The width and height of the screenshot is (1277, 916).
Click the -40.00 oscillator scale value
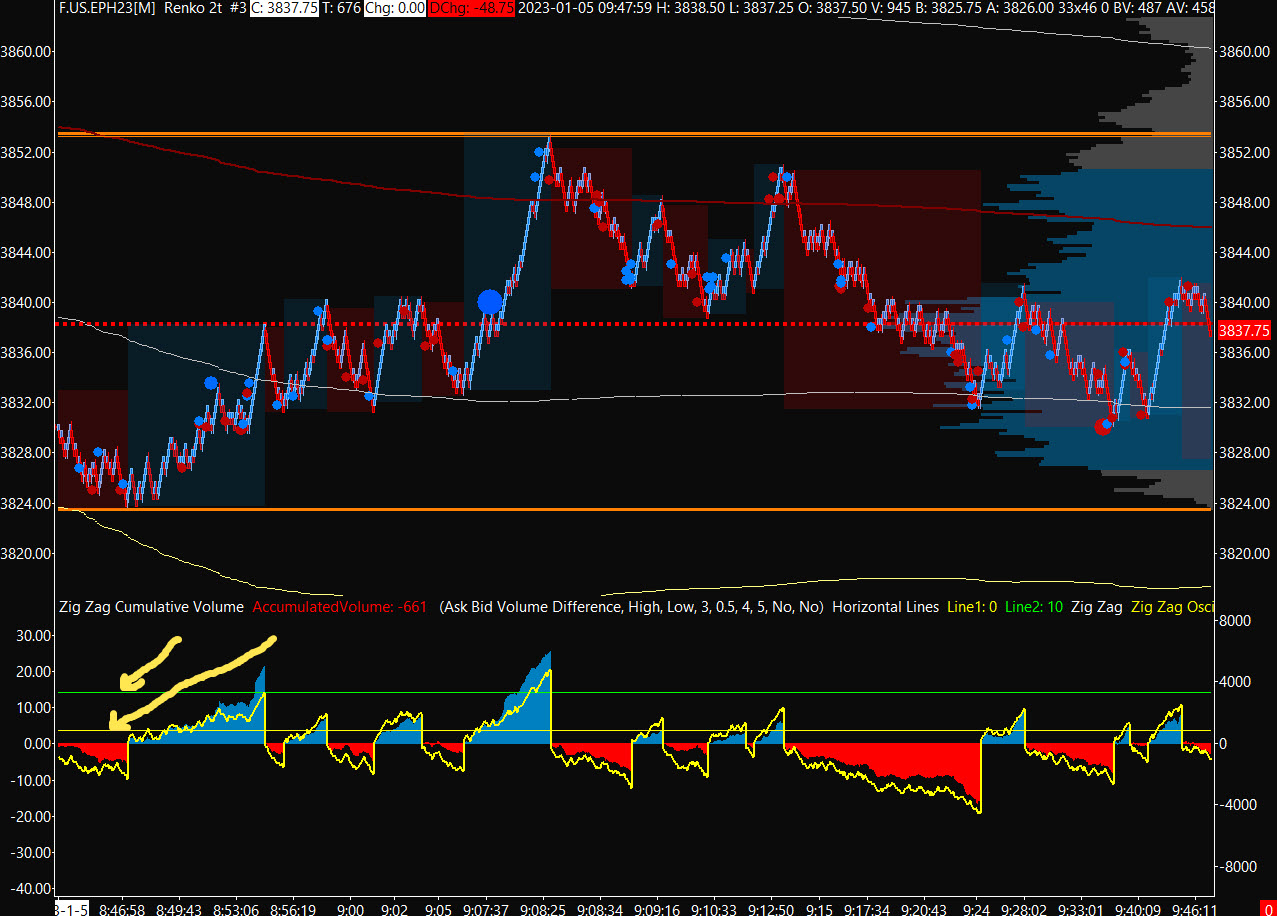[32, 888]
